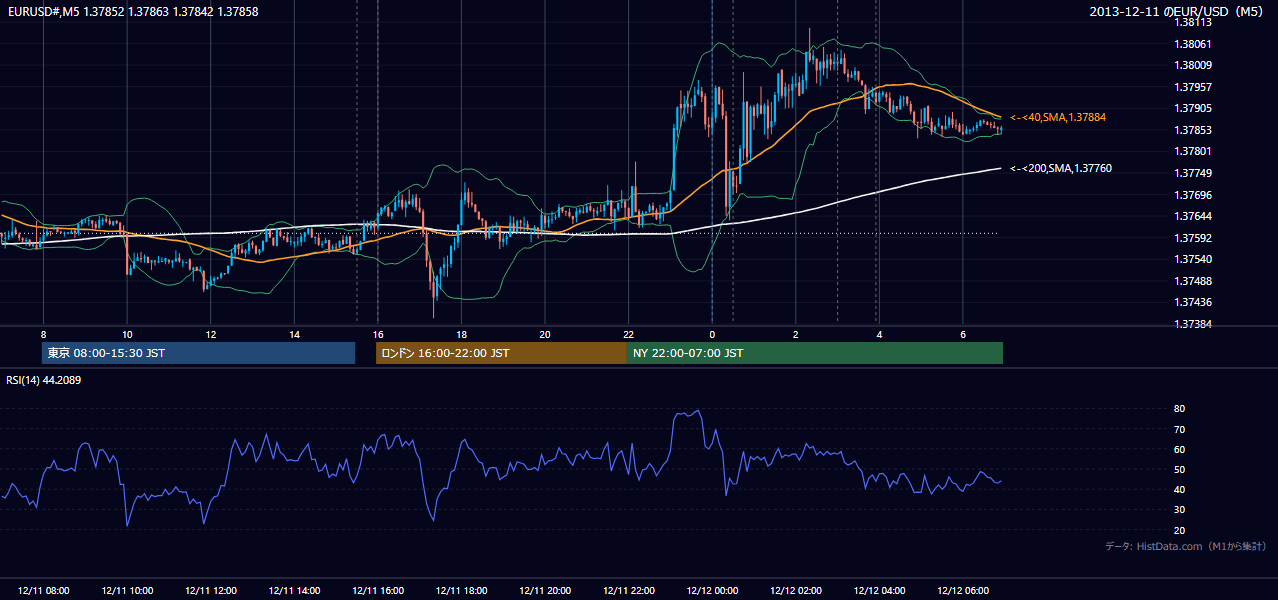Click RSI scale value 50

click(x=1179, y=469)
